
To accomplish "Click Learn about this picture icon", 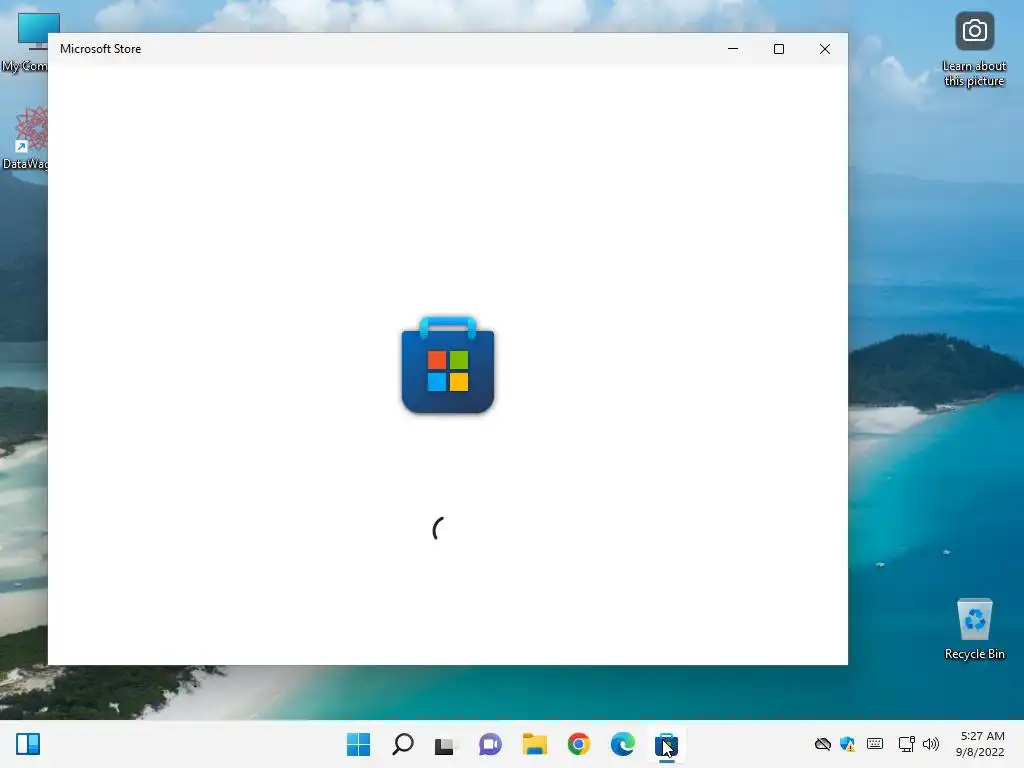I will click(x=974, y=50).
